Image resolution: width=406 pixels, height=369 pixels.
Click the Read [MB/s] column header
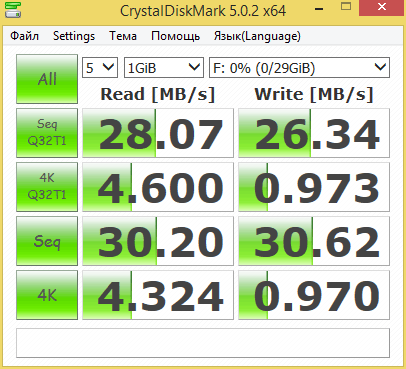point(158,94)
